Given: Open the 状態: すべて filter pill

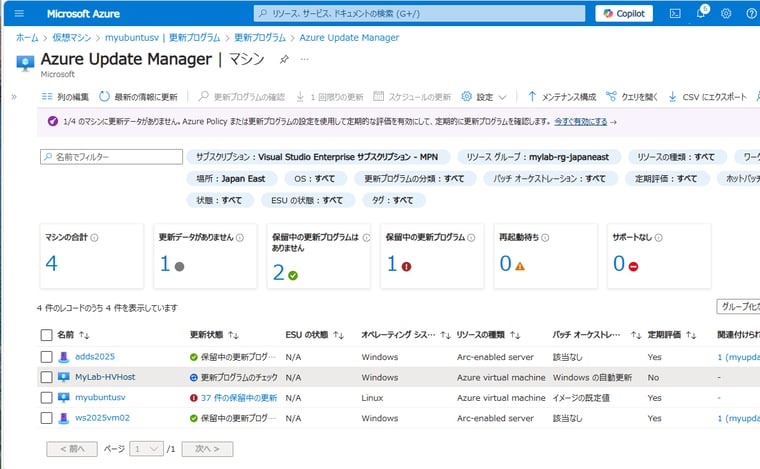Looking at the screenshot, I should (x=220, y=200).
